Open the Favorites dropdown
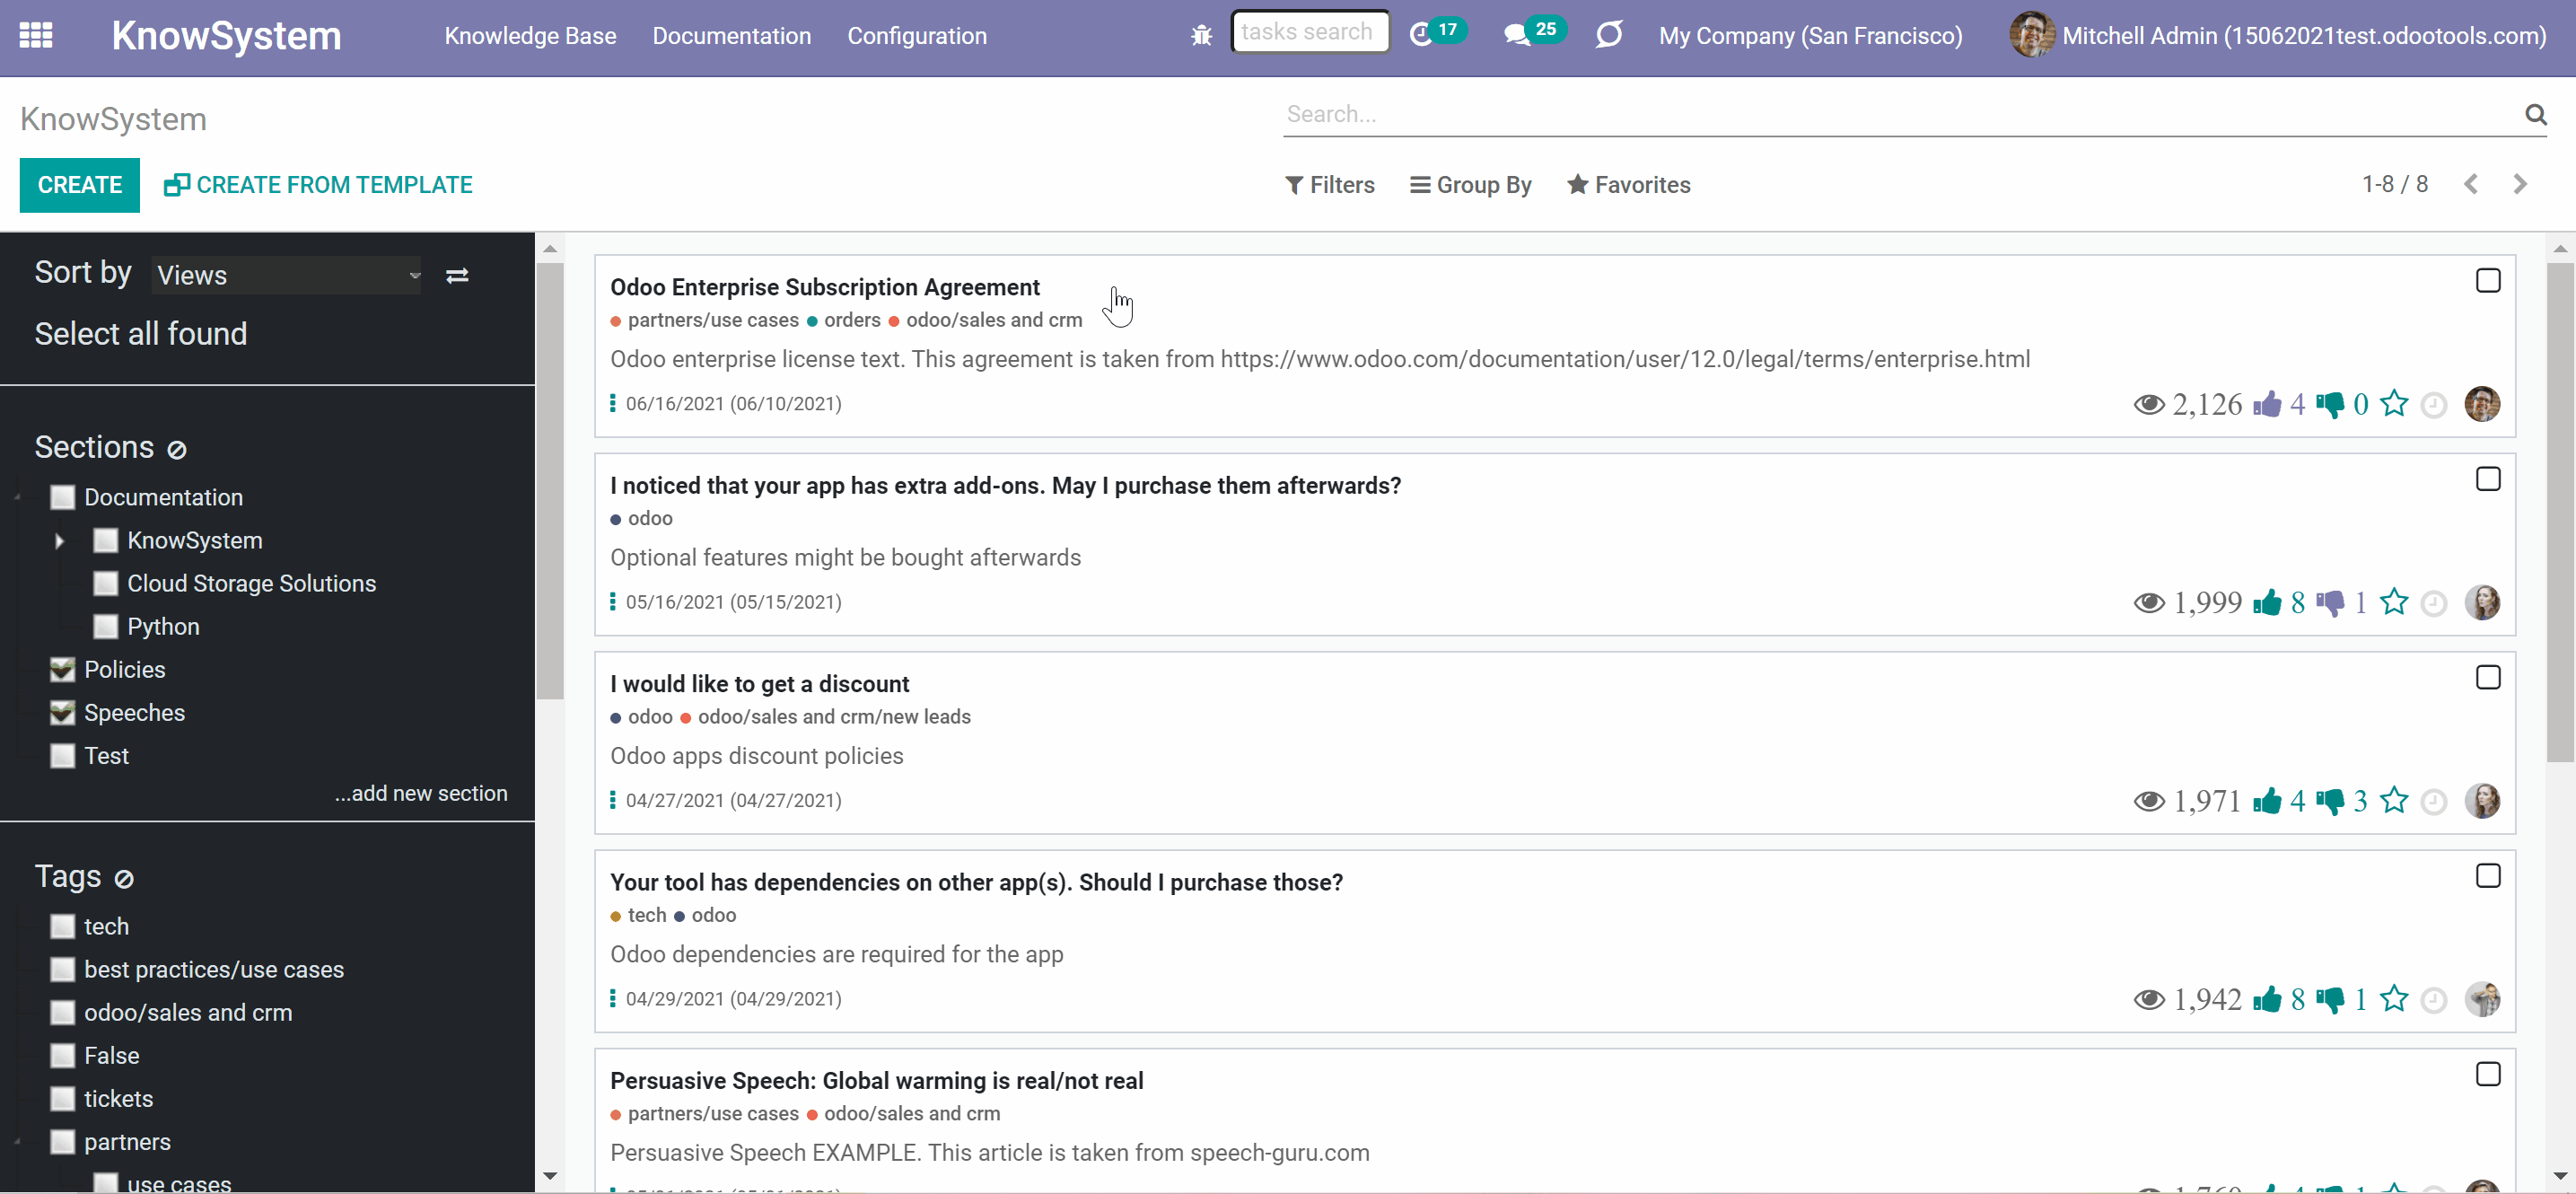Image resolution: width=2576 pixels, height=1194 pixels. [x=1629, y=185]
